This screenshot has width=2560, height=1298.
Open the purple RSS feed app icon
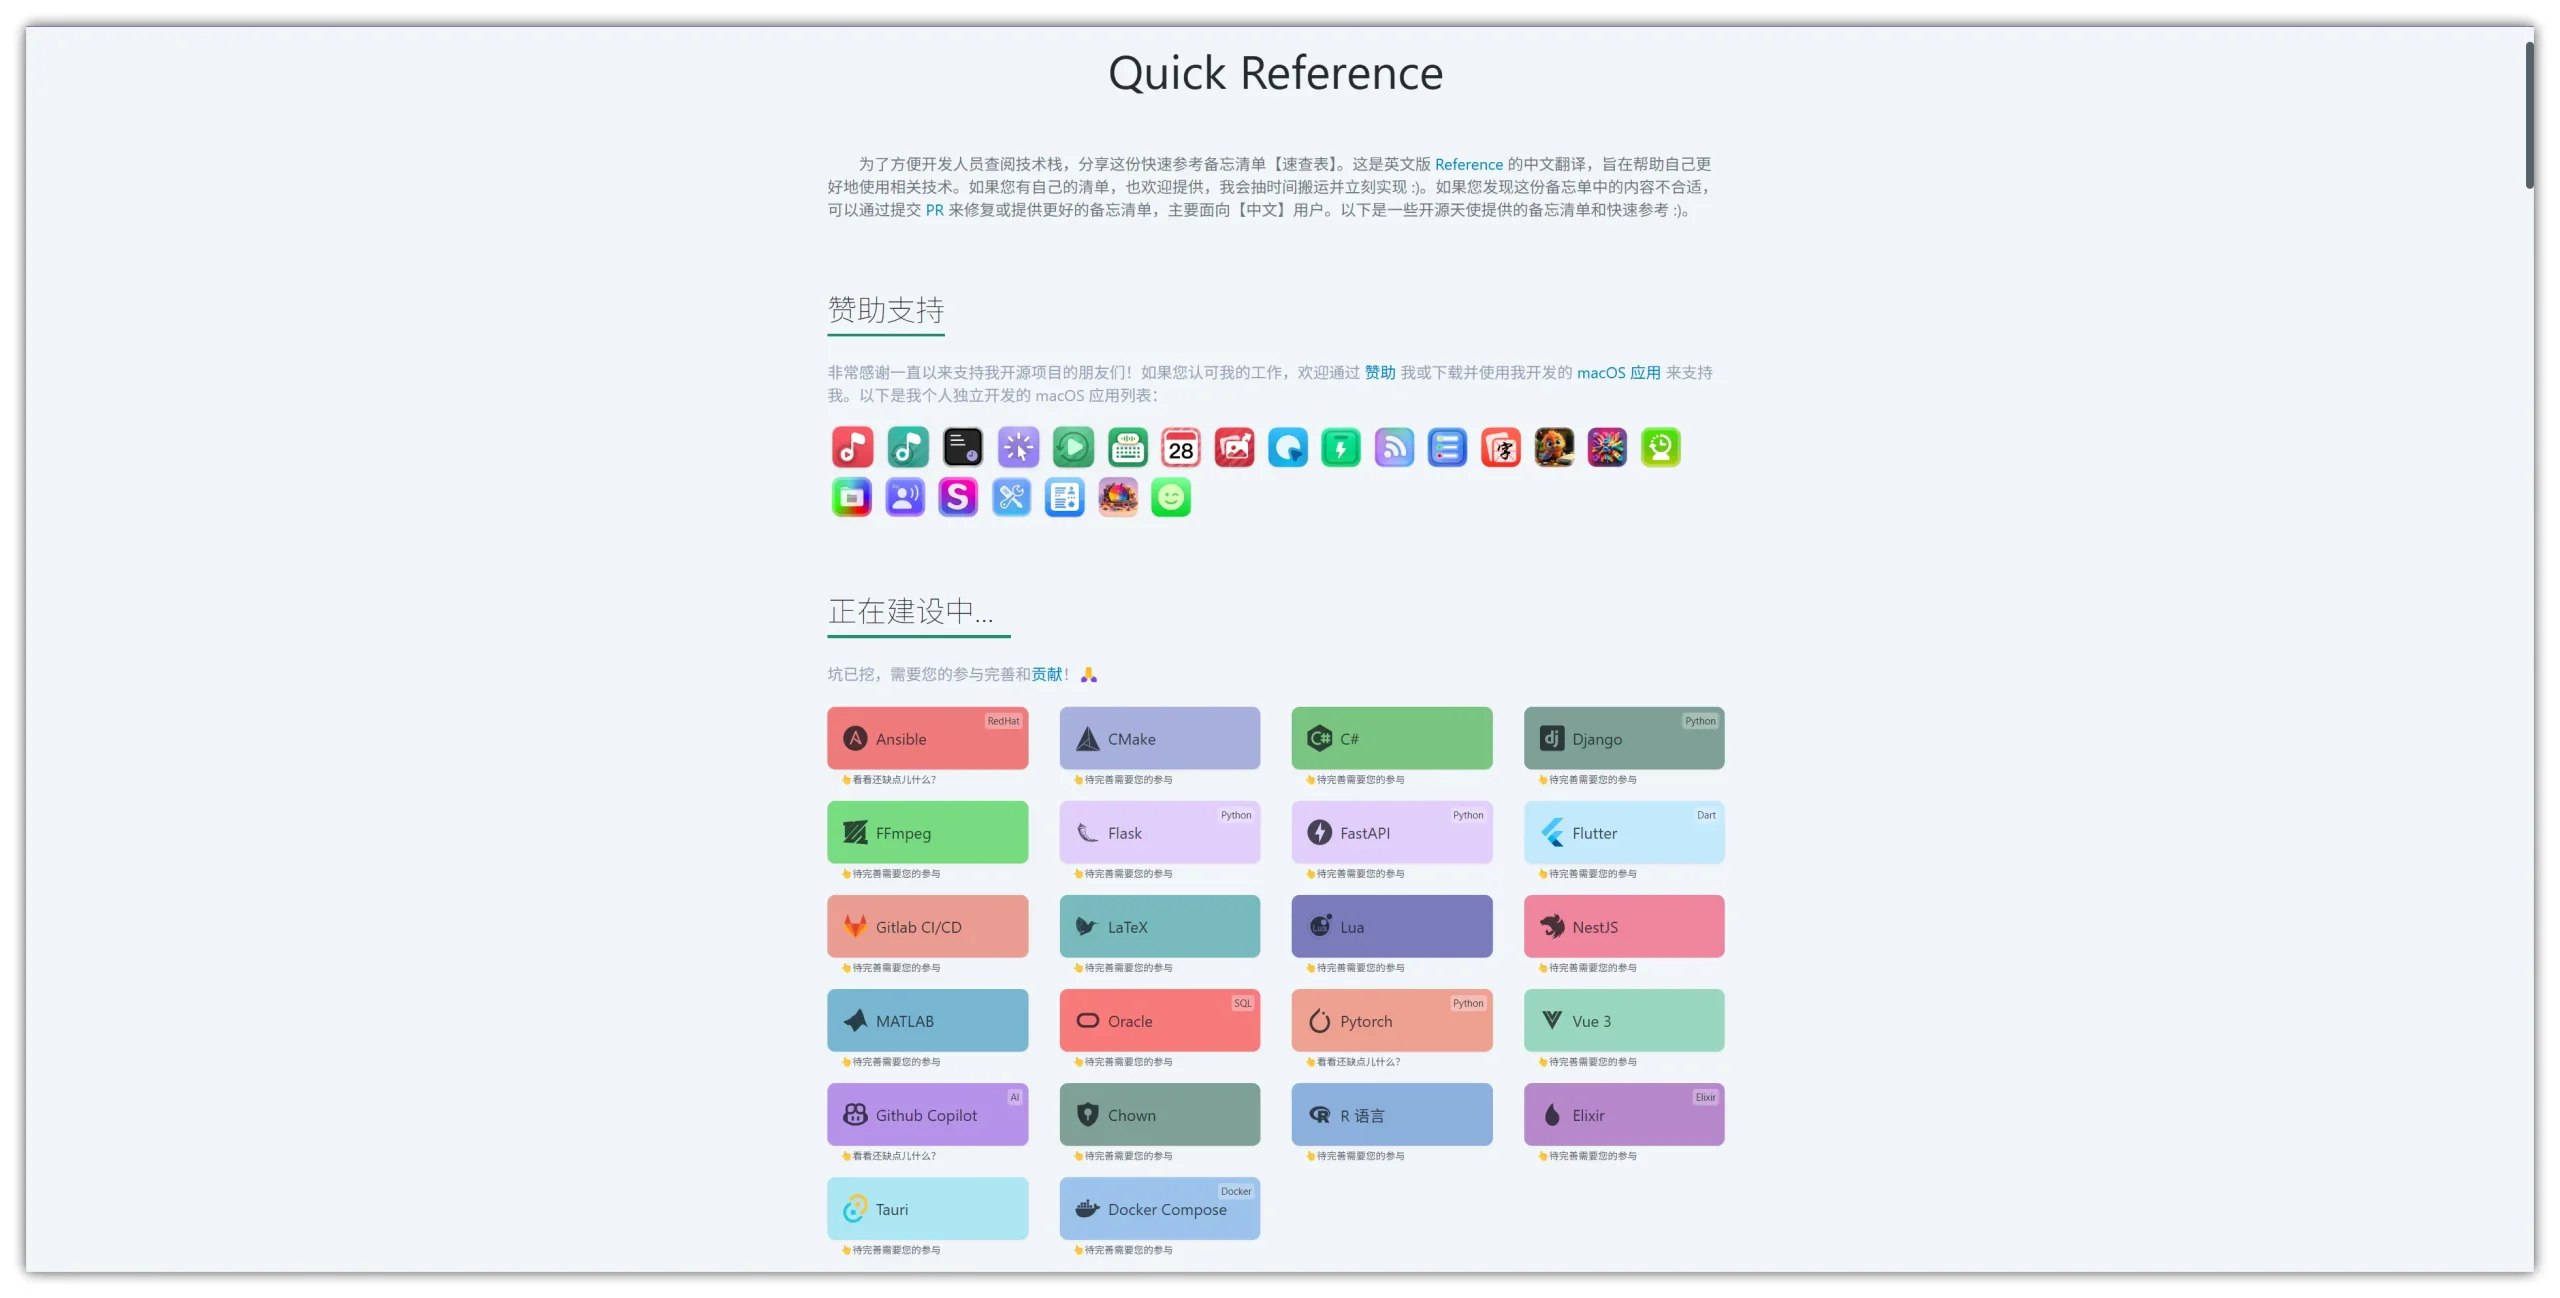point(1394,447)
